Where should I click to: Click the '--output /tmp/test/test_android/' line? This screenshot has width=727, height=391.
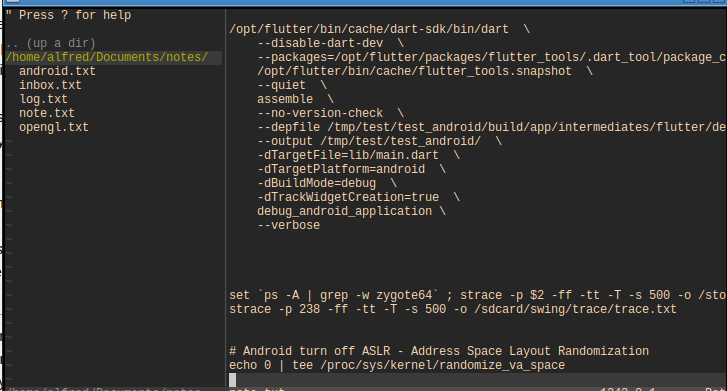pyautogui.click(x=379, y=141)
